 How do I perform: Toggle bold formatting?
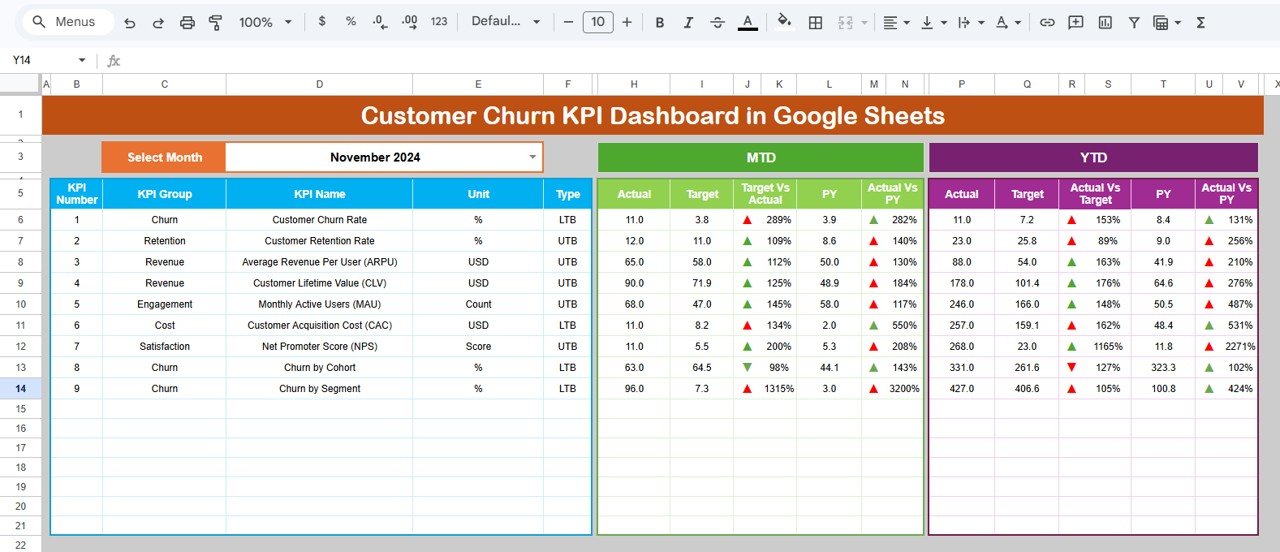(659, 22)
